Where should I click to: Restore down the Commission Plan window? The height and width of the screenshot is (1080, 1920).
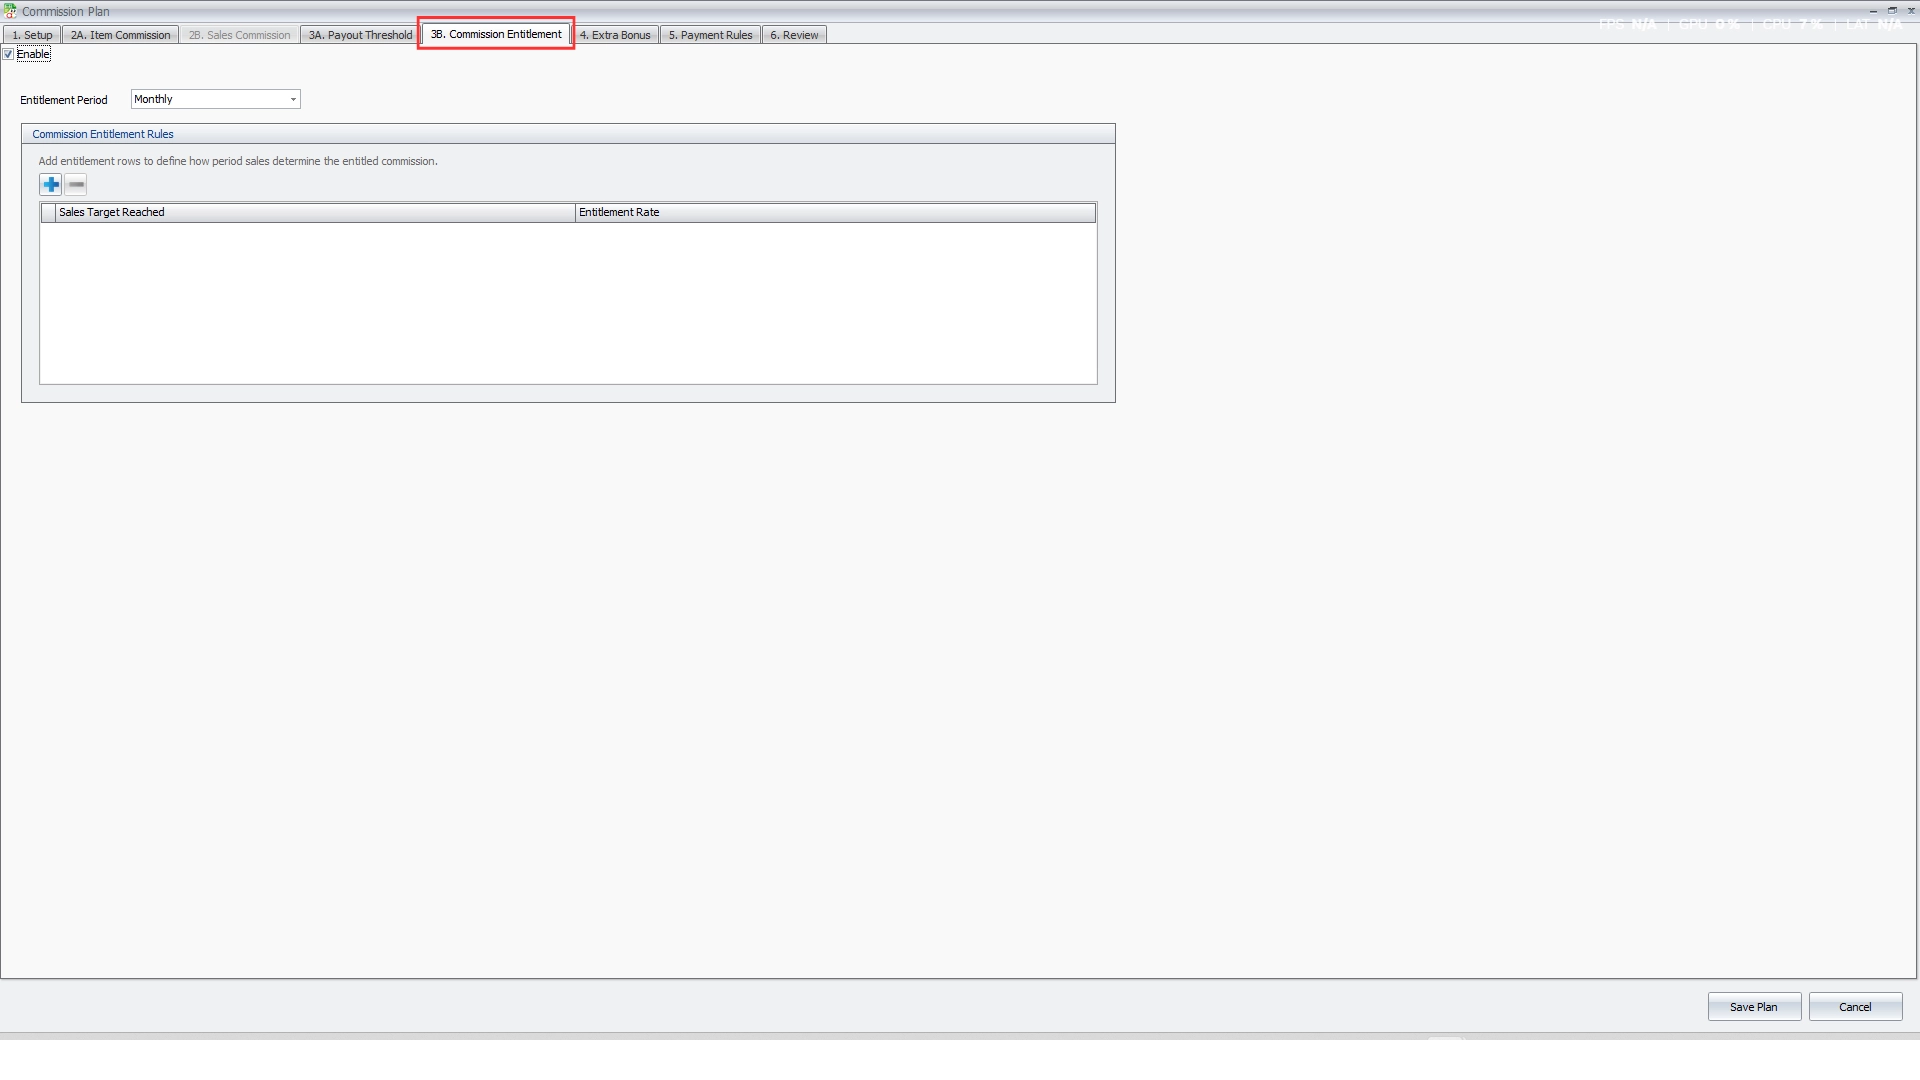pyautogui.click(x=1892, y=10)
